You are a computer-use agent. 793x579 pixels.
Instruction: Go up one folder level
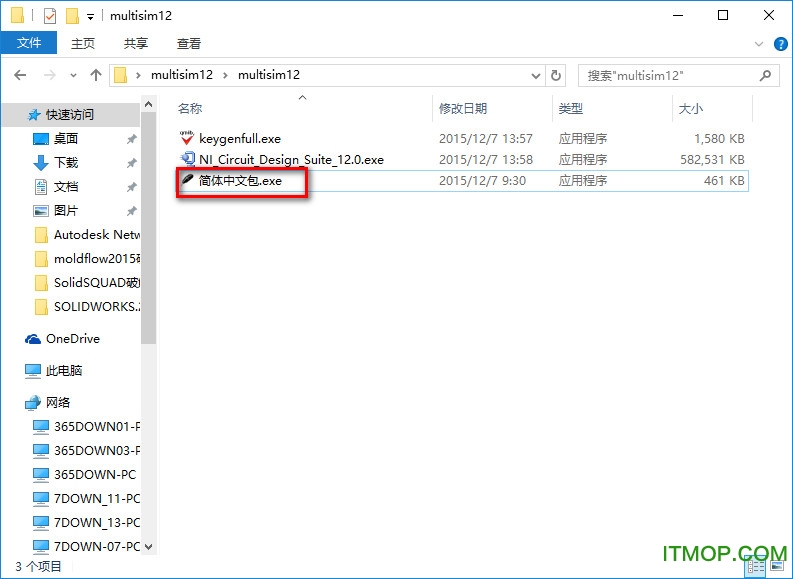pos(96,75)
